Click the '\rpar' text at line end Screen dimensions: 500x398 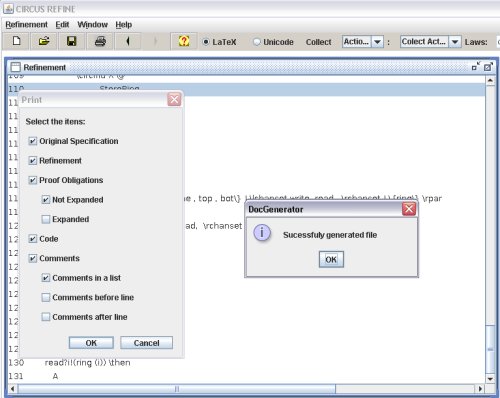point(432,199)
